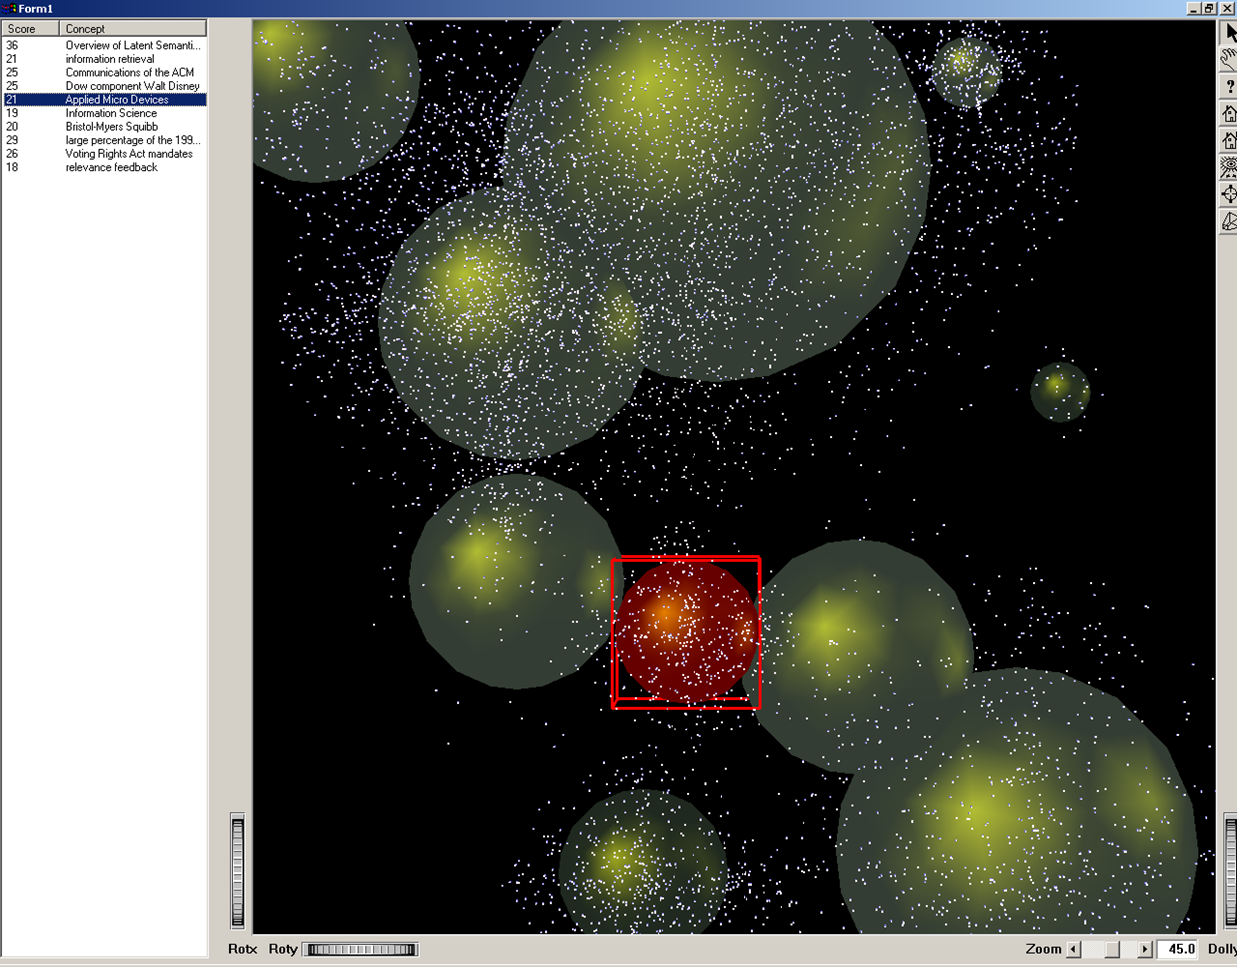Select the arrow pick mode tool
Image resolution: width=1237 pixels, height=967 pixels.
(1229, 34)
